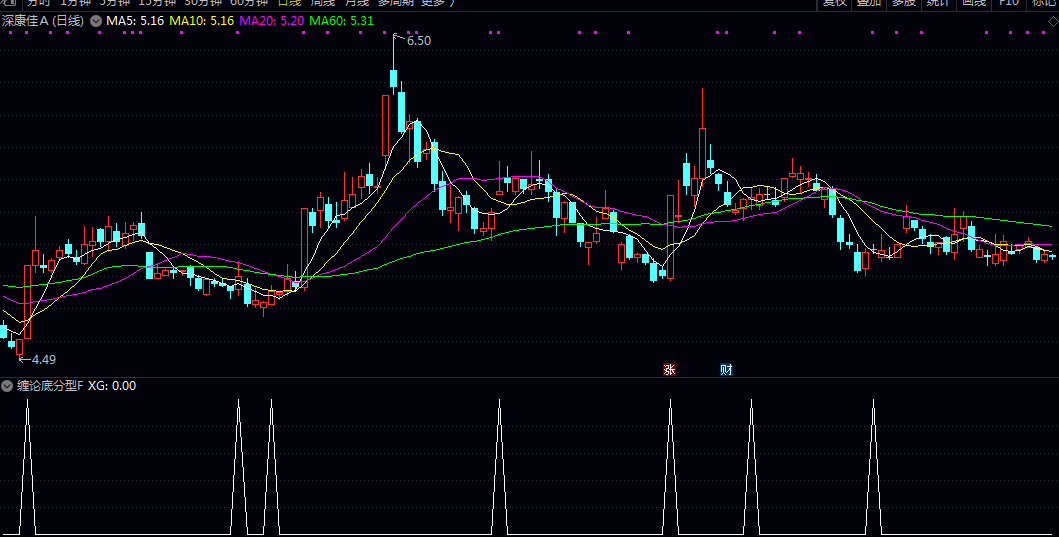Click the red 涨 event marker
This screenshot has width=1059, height=537.
pos(669,369)
